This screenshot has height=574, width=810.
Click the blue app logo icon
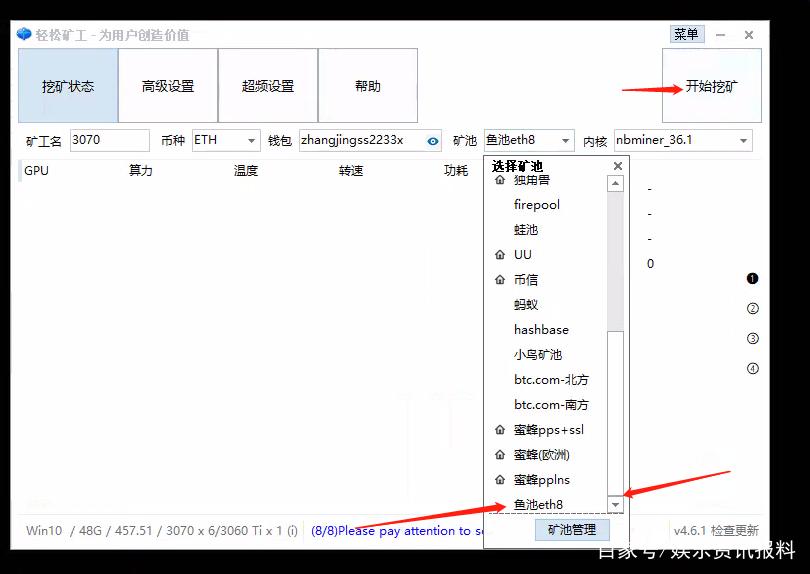24,34
